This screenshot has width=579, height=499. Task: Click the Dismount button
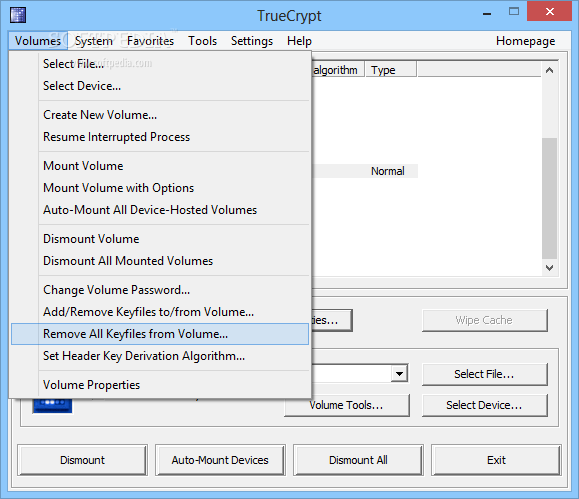tap(82, 460)
